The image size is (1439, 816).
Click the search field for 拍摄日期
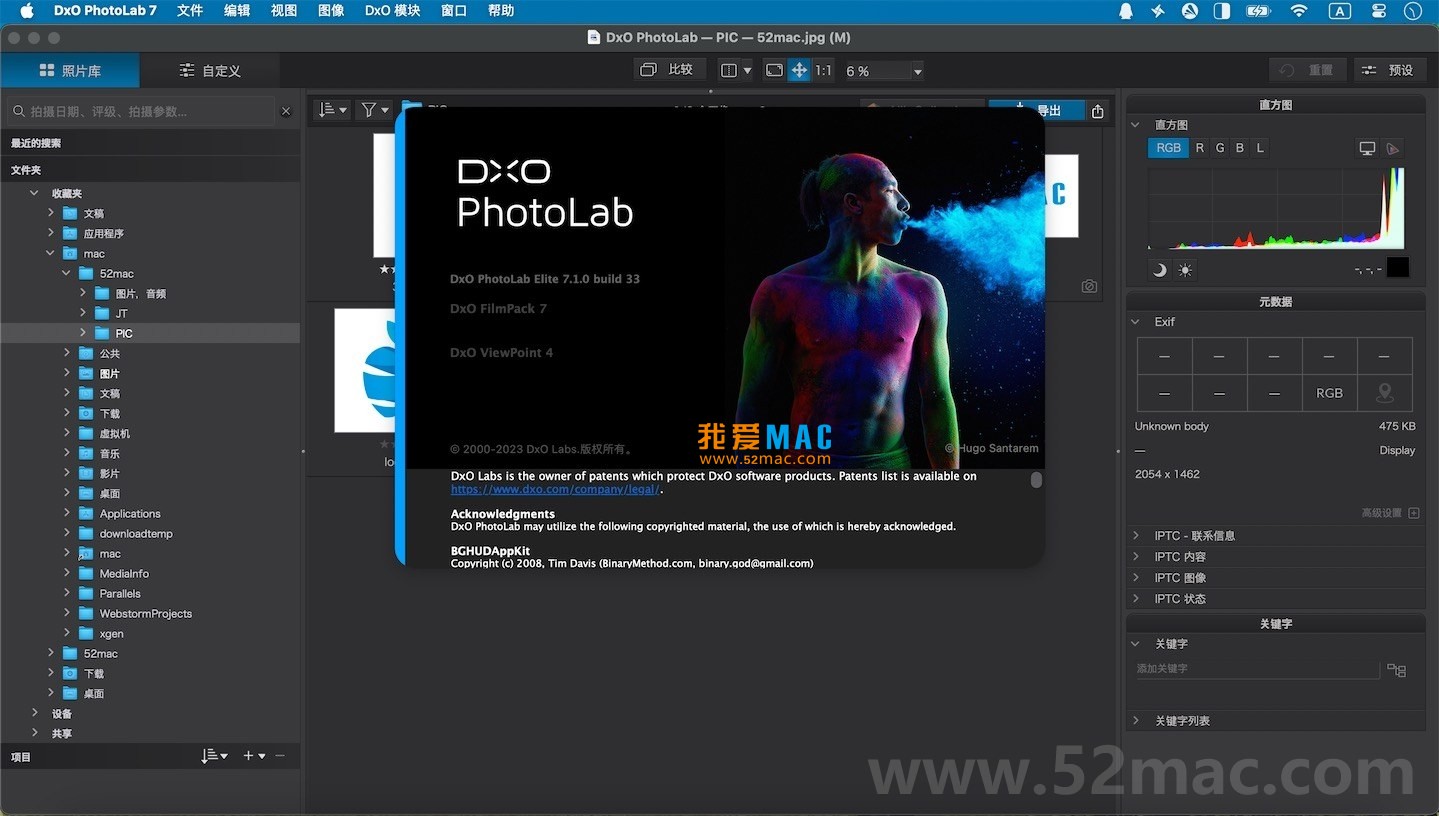(140, 111)
